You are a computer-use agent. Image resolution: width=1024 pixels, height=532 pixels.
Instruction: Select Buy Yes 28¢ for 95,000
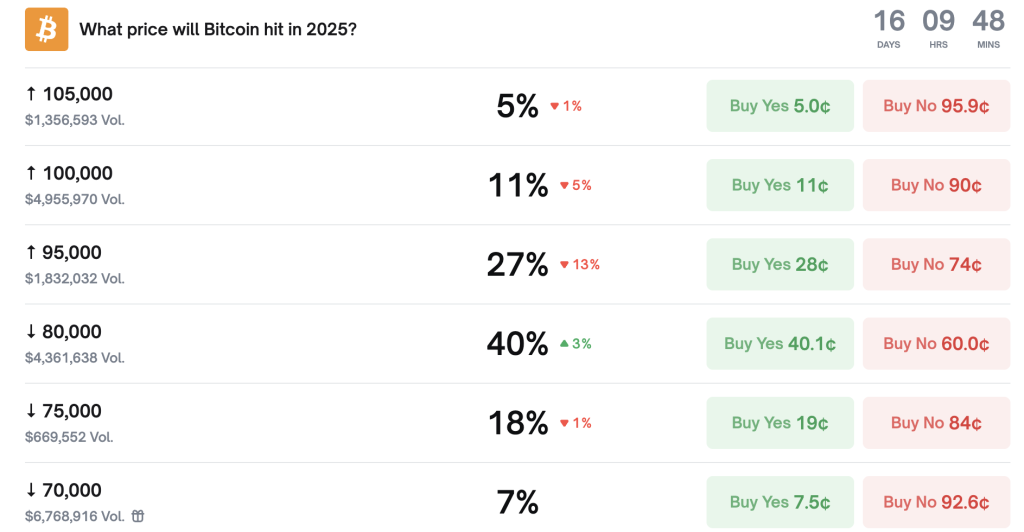(780, 264)
